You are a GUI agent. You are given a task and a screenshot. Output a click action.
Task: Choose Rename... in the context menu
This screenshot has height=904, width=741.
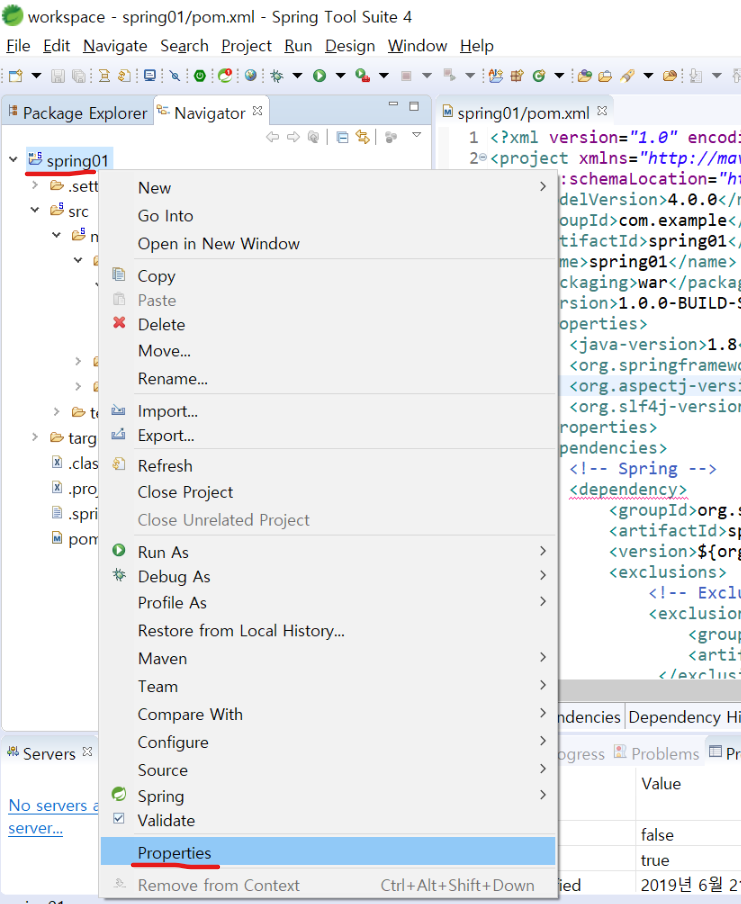point(328,378)
